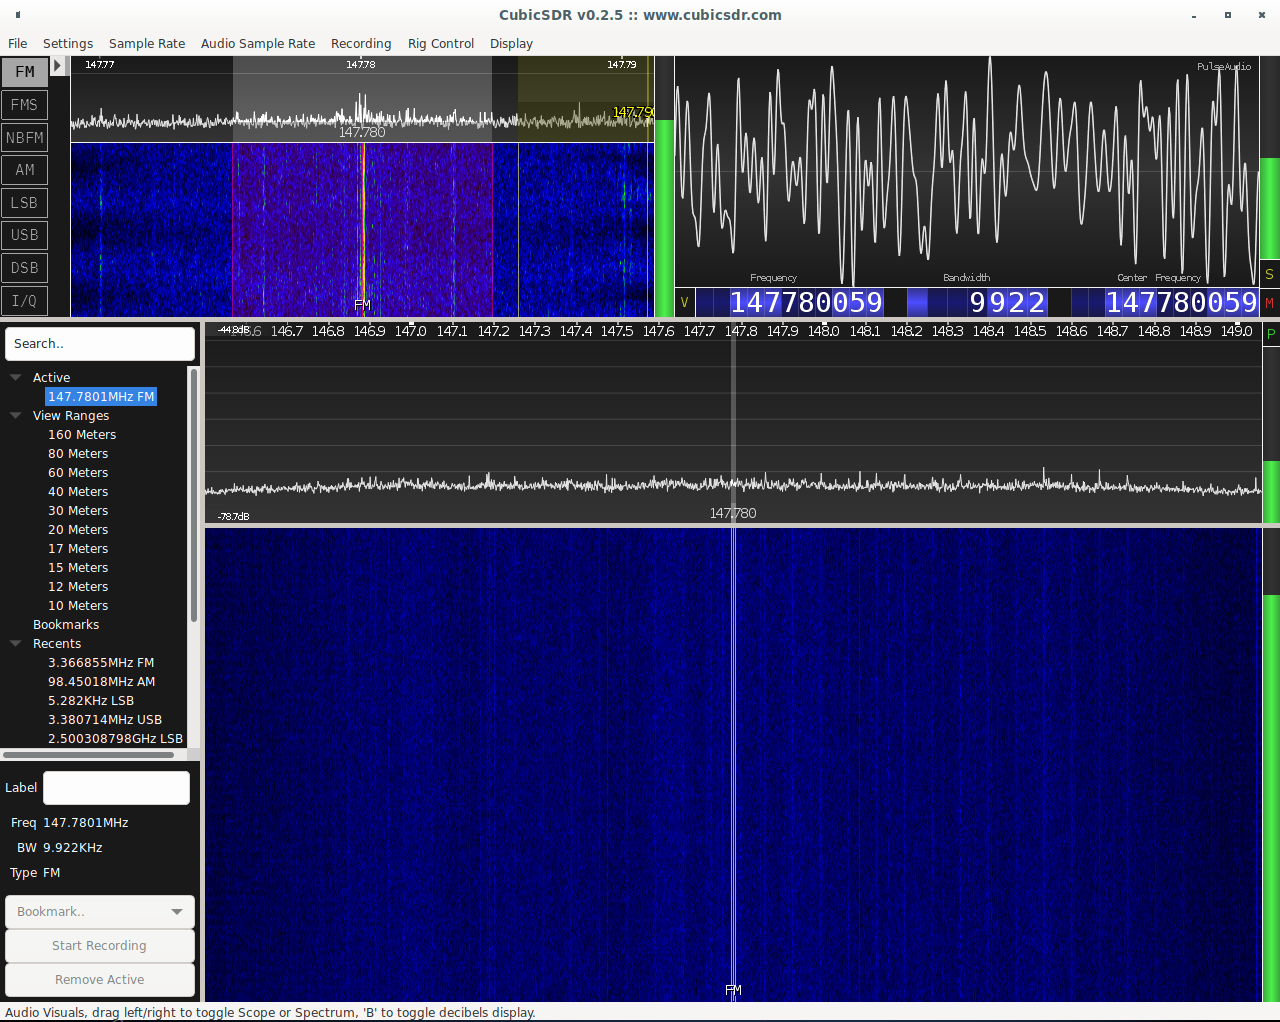Screen dimensions: 1280x1022
Task: Select the I/Q mode button
Action: pos(25,301)
